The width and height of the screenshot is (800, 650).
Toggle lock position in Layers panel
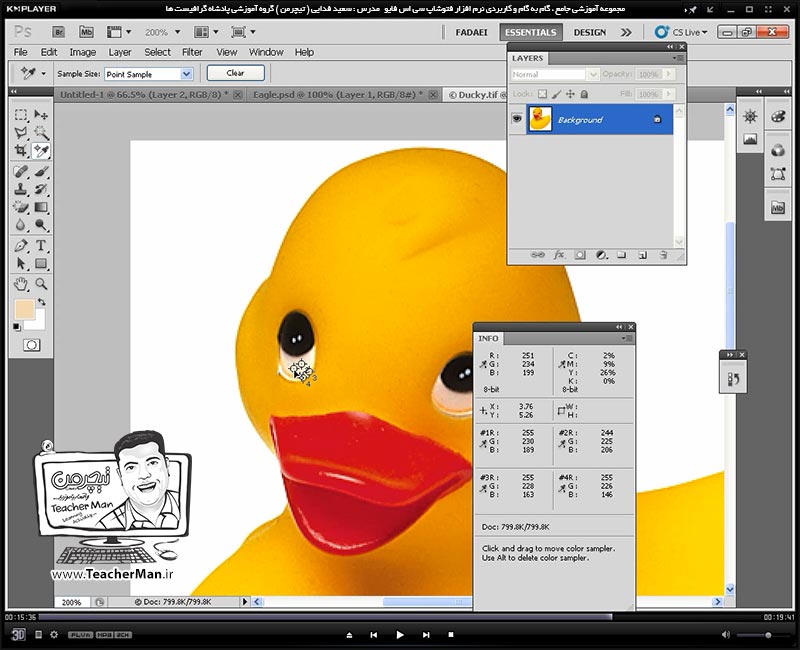click(570, 94)
